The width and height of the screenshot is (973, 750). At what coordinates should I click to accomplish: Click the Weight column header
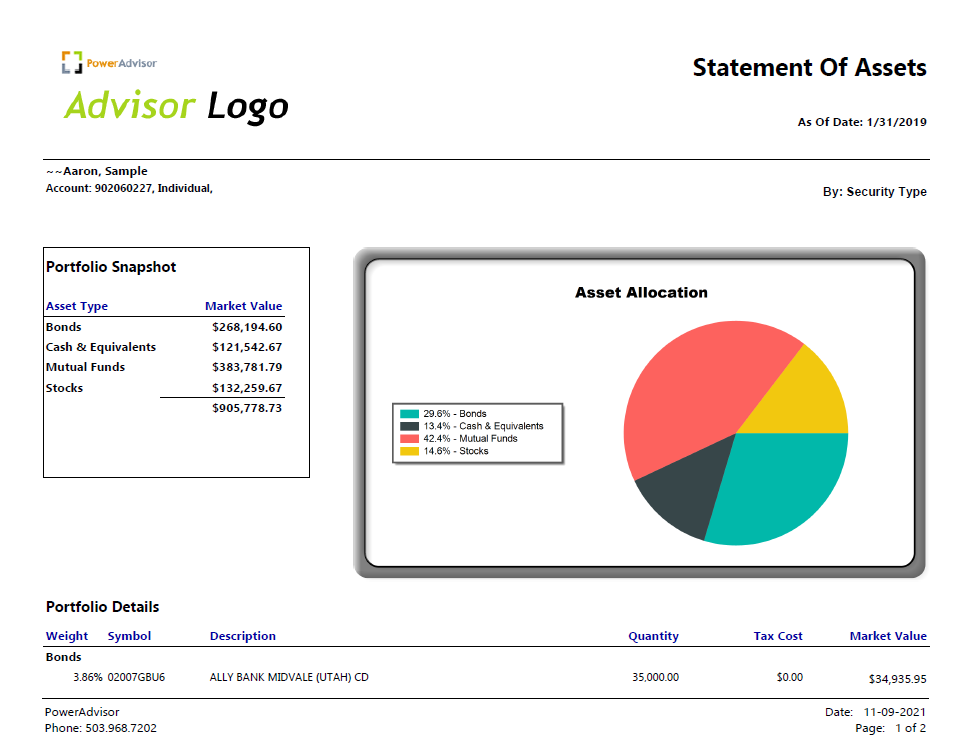(x=67, y=636)
